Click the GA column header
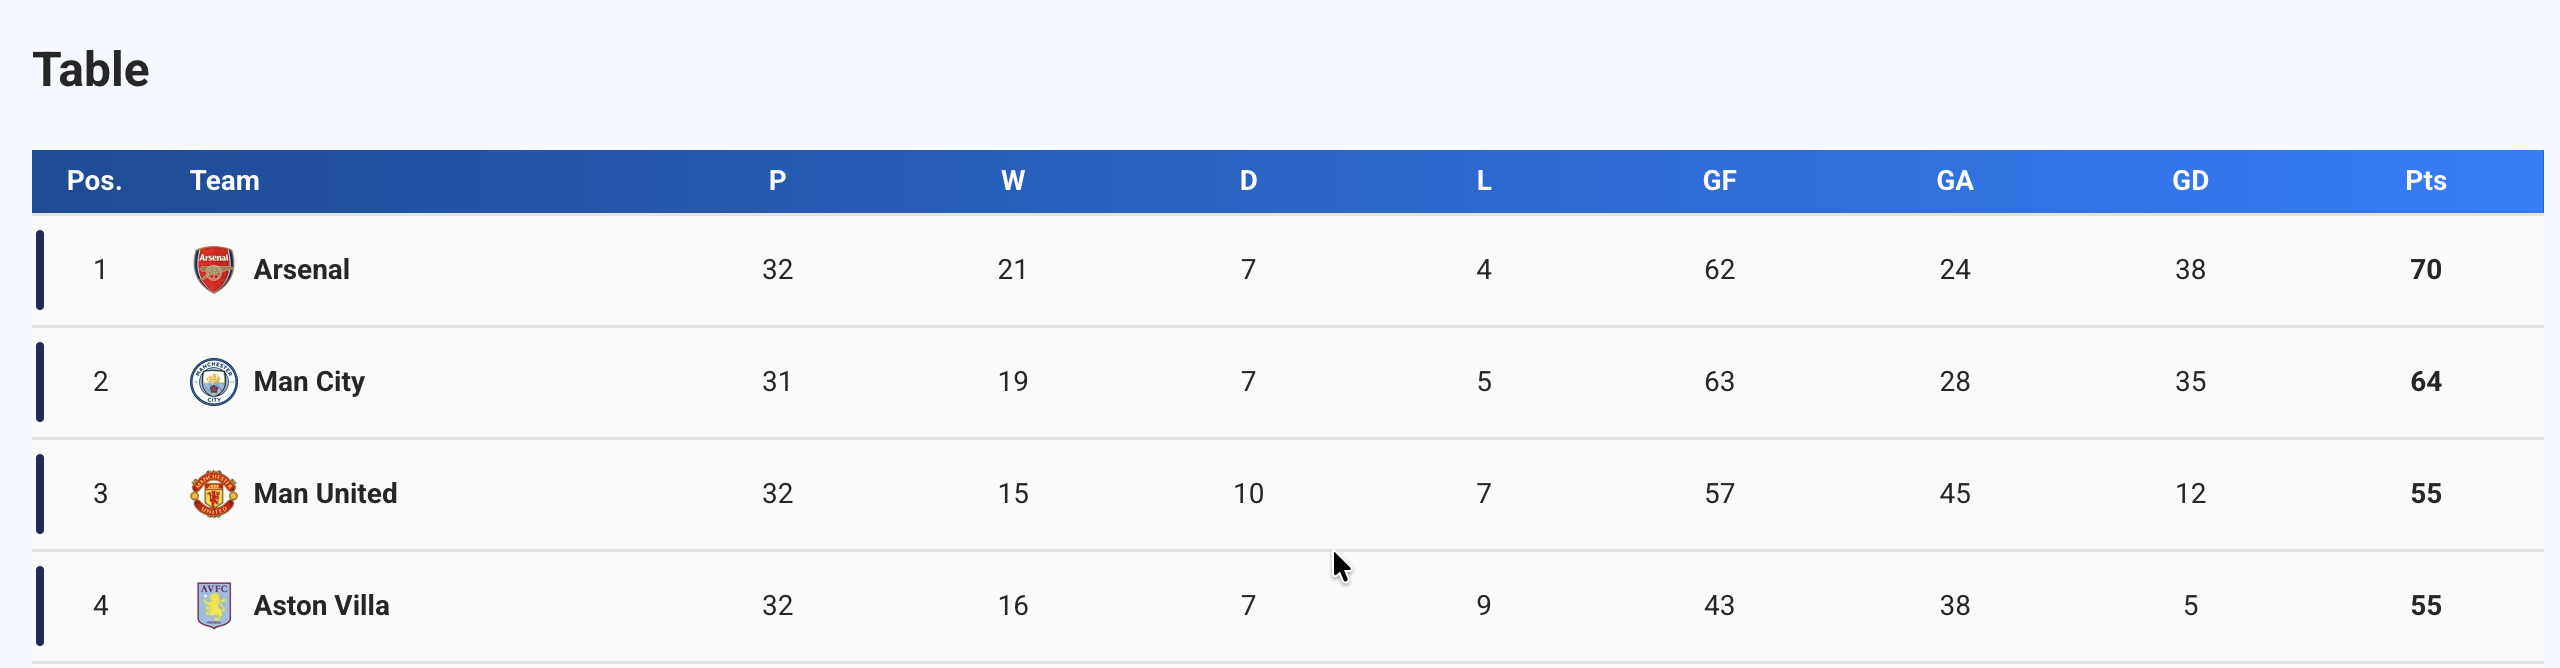Image resolution: width=2560 pixels, height=668 pixels. (1954, 181)
